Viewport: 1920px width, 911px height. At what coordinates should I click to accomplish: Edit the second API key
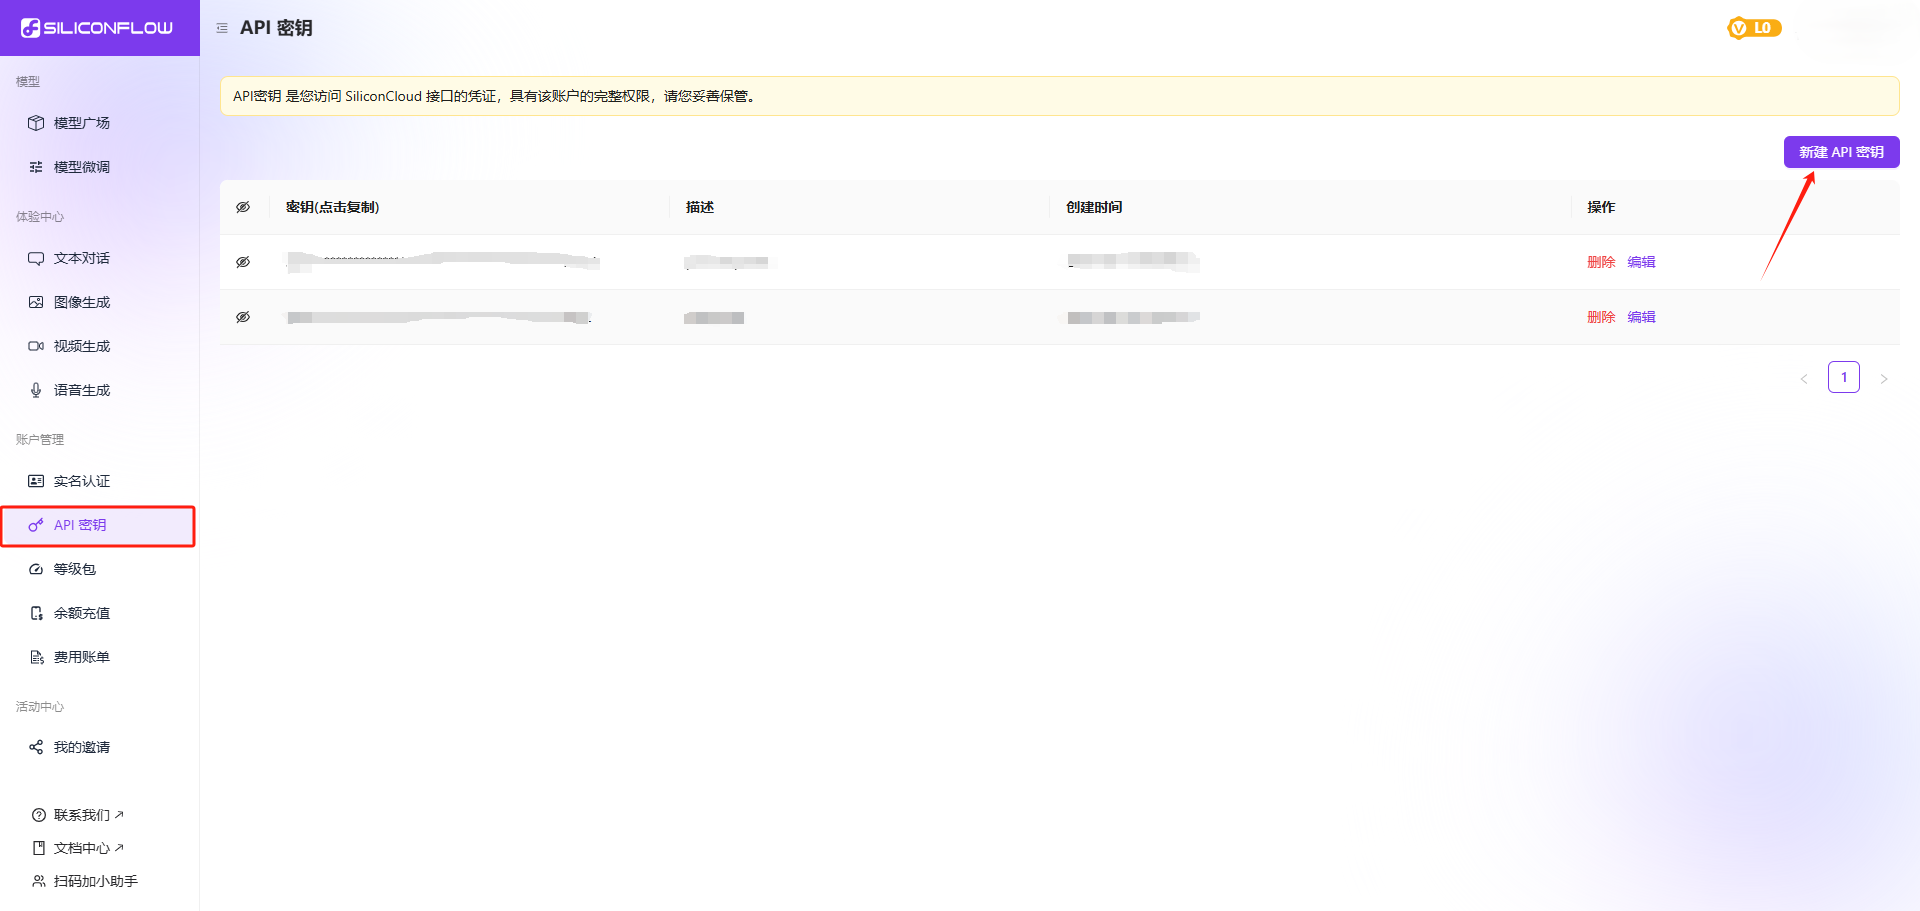[1641, 317]
